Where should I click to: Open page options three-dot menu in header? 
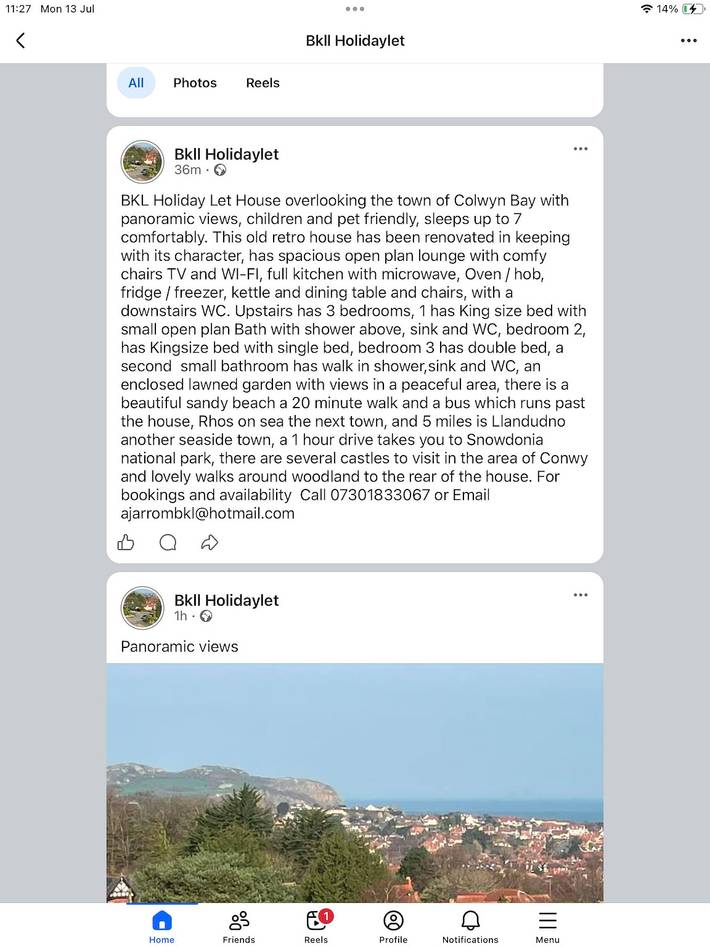(688, 40)
